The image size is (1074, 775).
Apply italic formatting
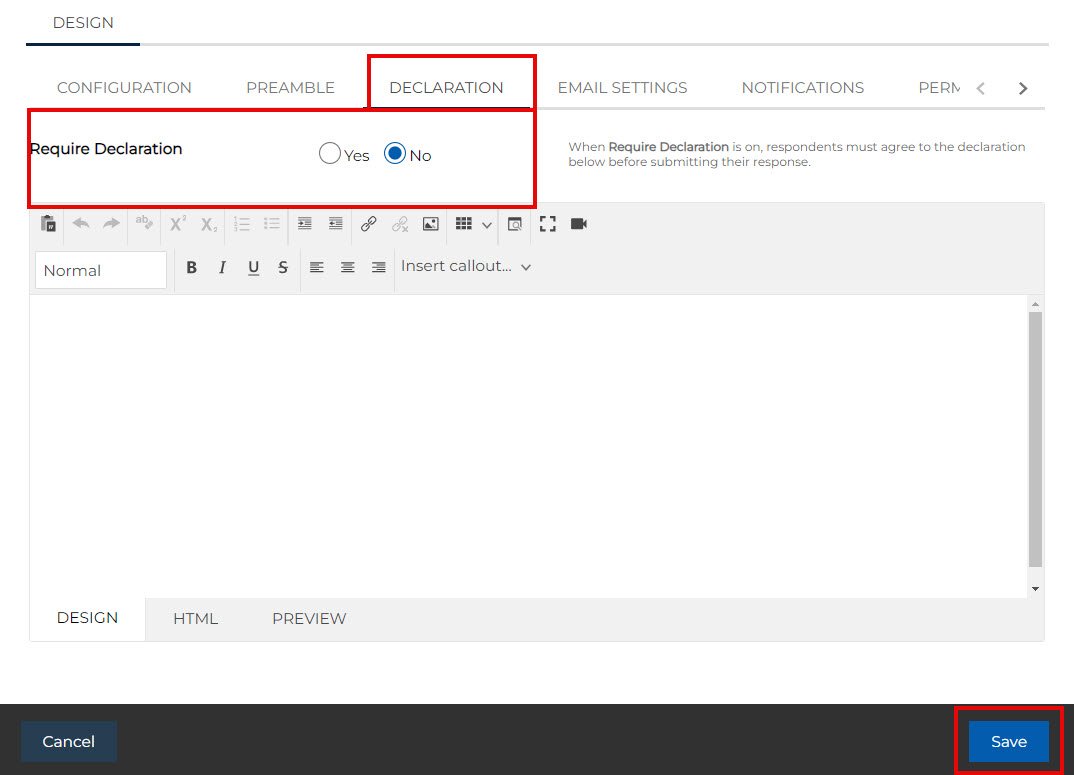click(x=223, y=268)
